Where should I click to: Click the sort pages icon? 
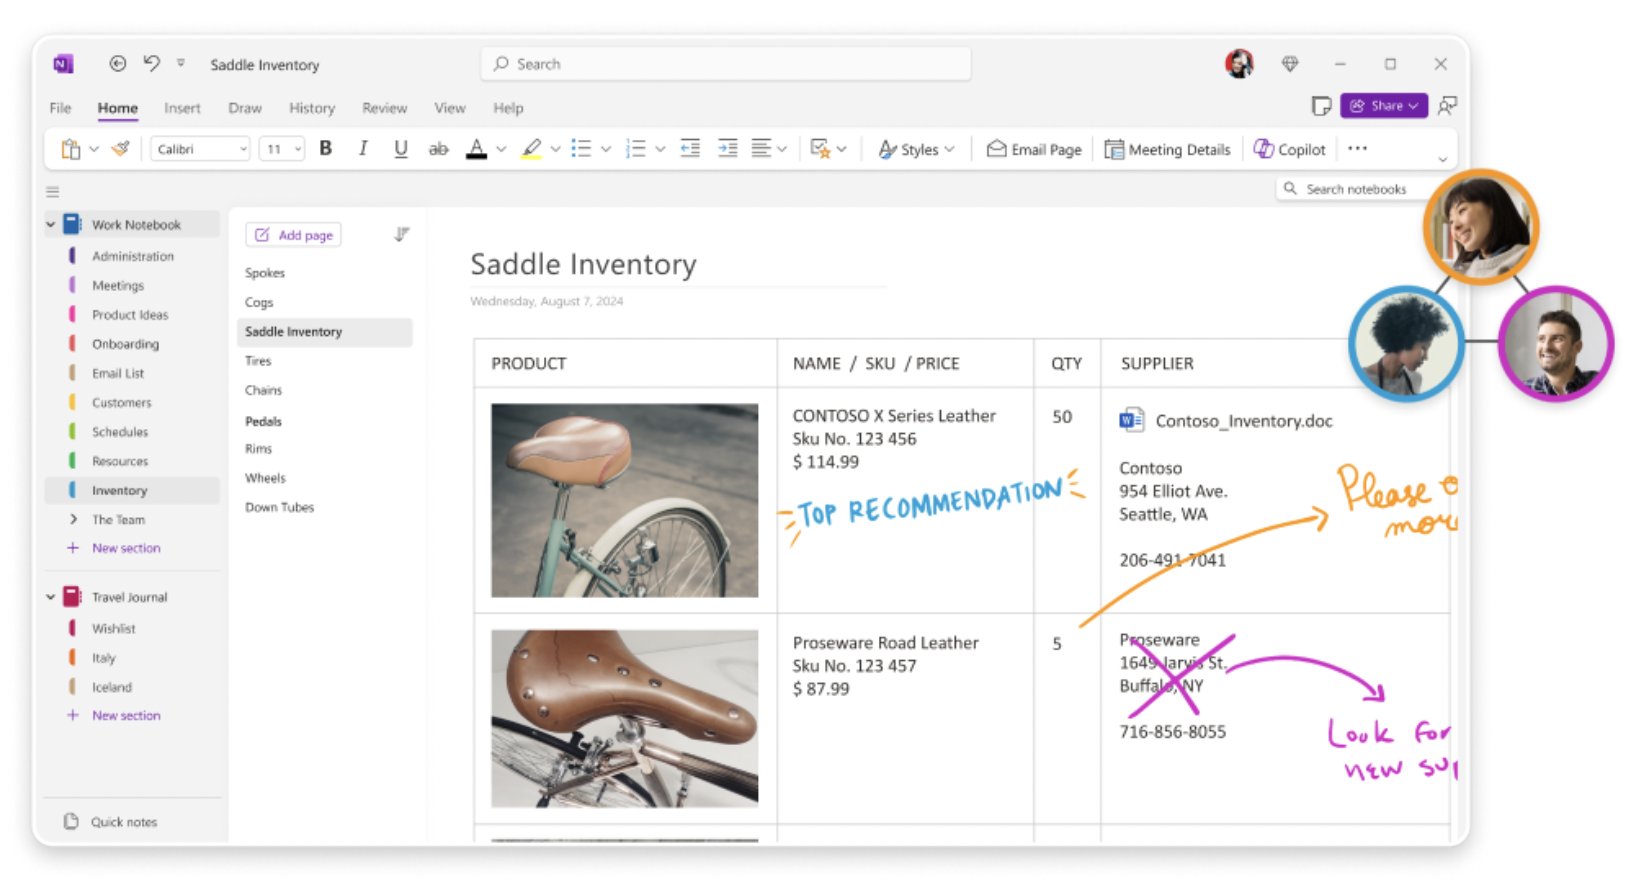[402, 234]
